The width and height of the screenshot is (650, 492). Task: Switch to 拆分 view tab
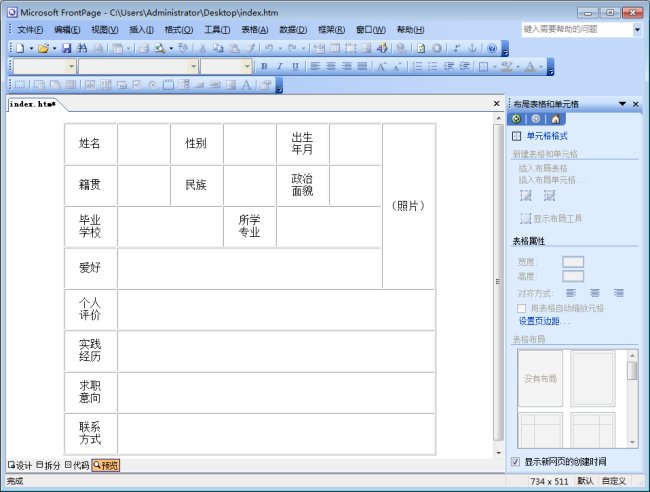[48, 465]
